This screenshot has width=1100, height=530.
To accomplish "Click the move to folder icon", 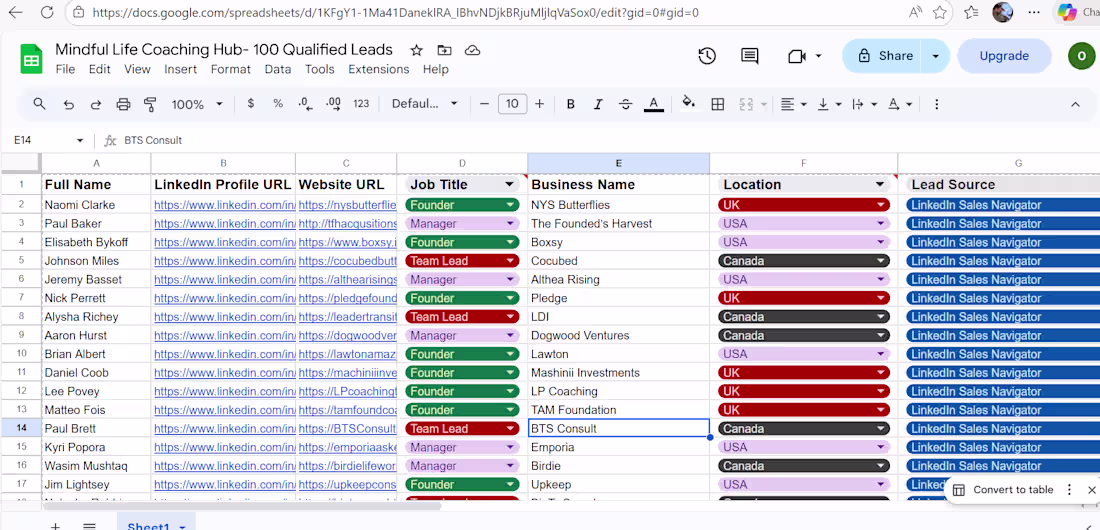I will (x=444, y=50).
